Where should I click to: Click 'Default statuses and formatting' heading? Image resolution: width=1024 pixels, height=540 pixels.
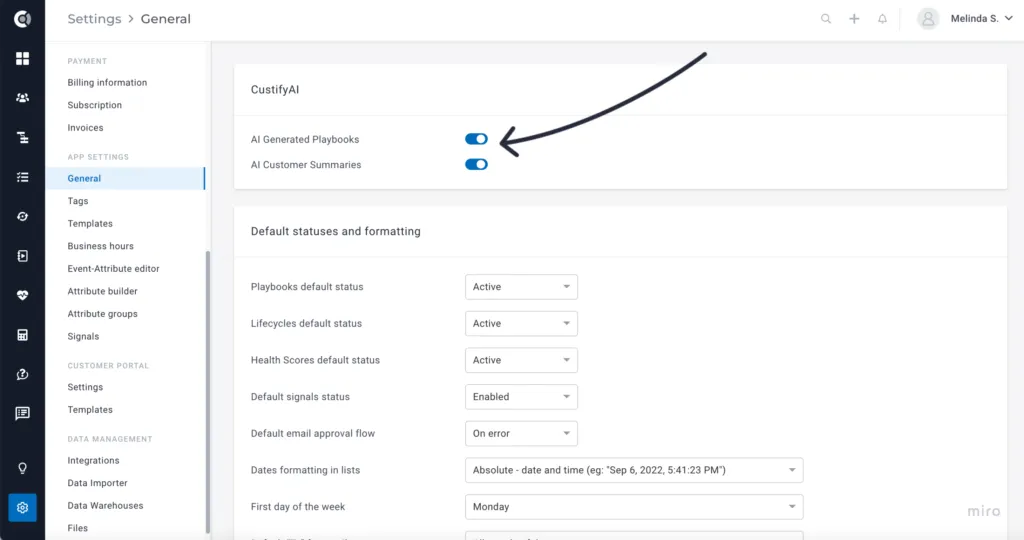tap(336, 231)
